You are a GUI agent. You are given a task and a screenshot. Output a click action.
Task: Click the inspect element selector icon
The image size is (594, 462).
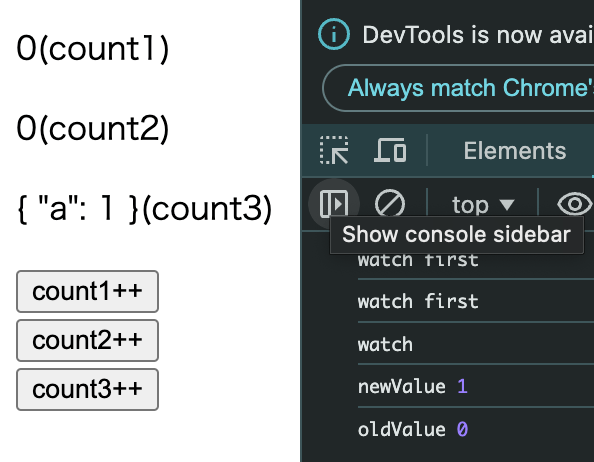tap(334, 150)
